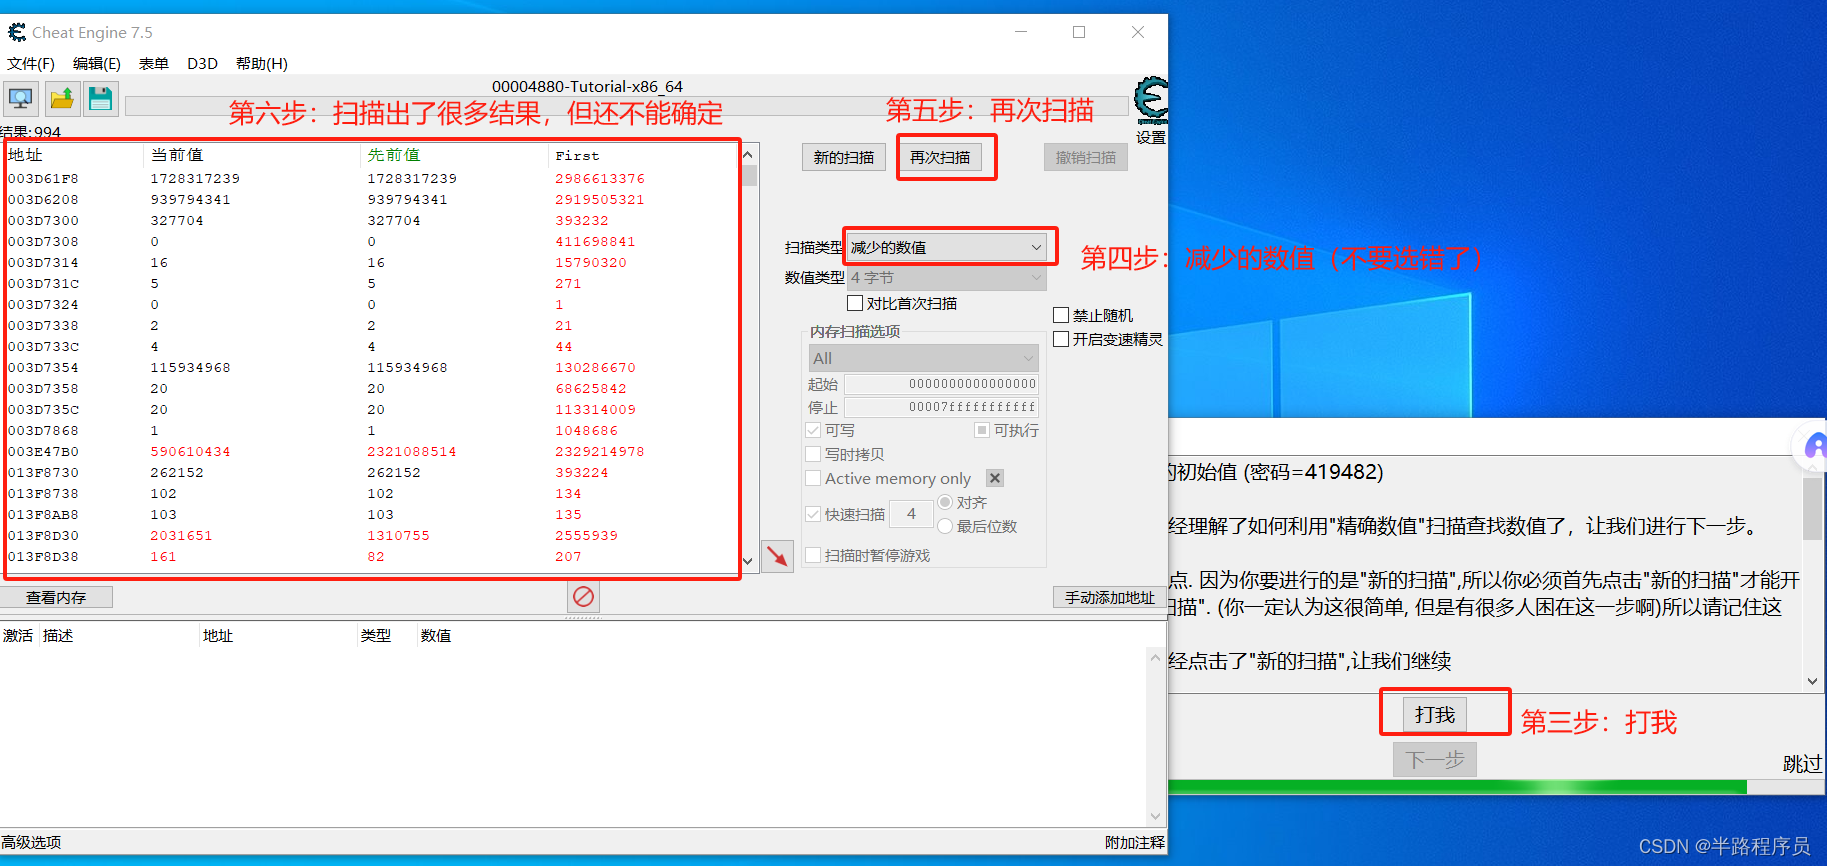Click results list scroll up arrow
Image resolution: width=1827 pixels, height=866 pixels.
(x=748, y=154)
